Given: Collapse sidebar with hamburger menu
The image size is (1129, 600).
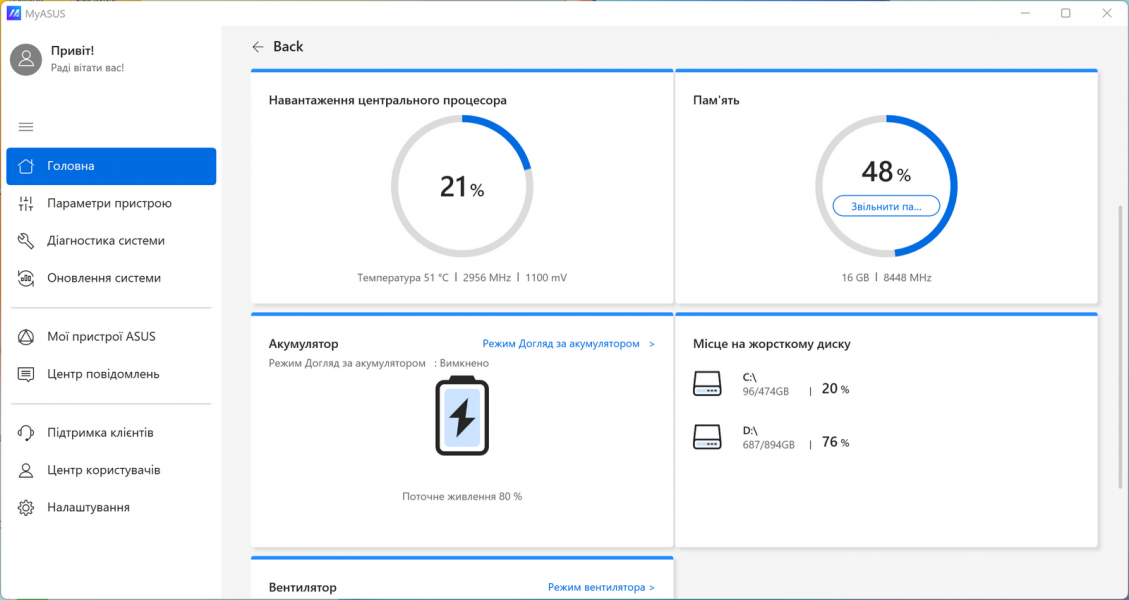Looking at the screenshot, I should point(26,127).
